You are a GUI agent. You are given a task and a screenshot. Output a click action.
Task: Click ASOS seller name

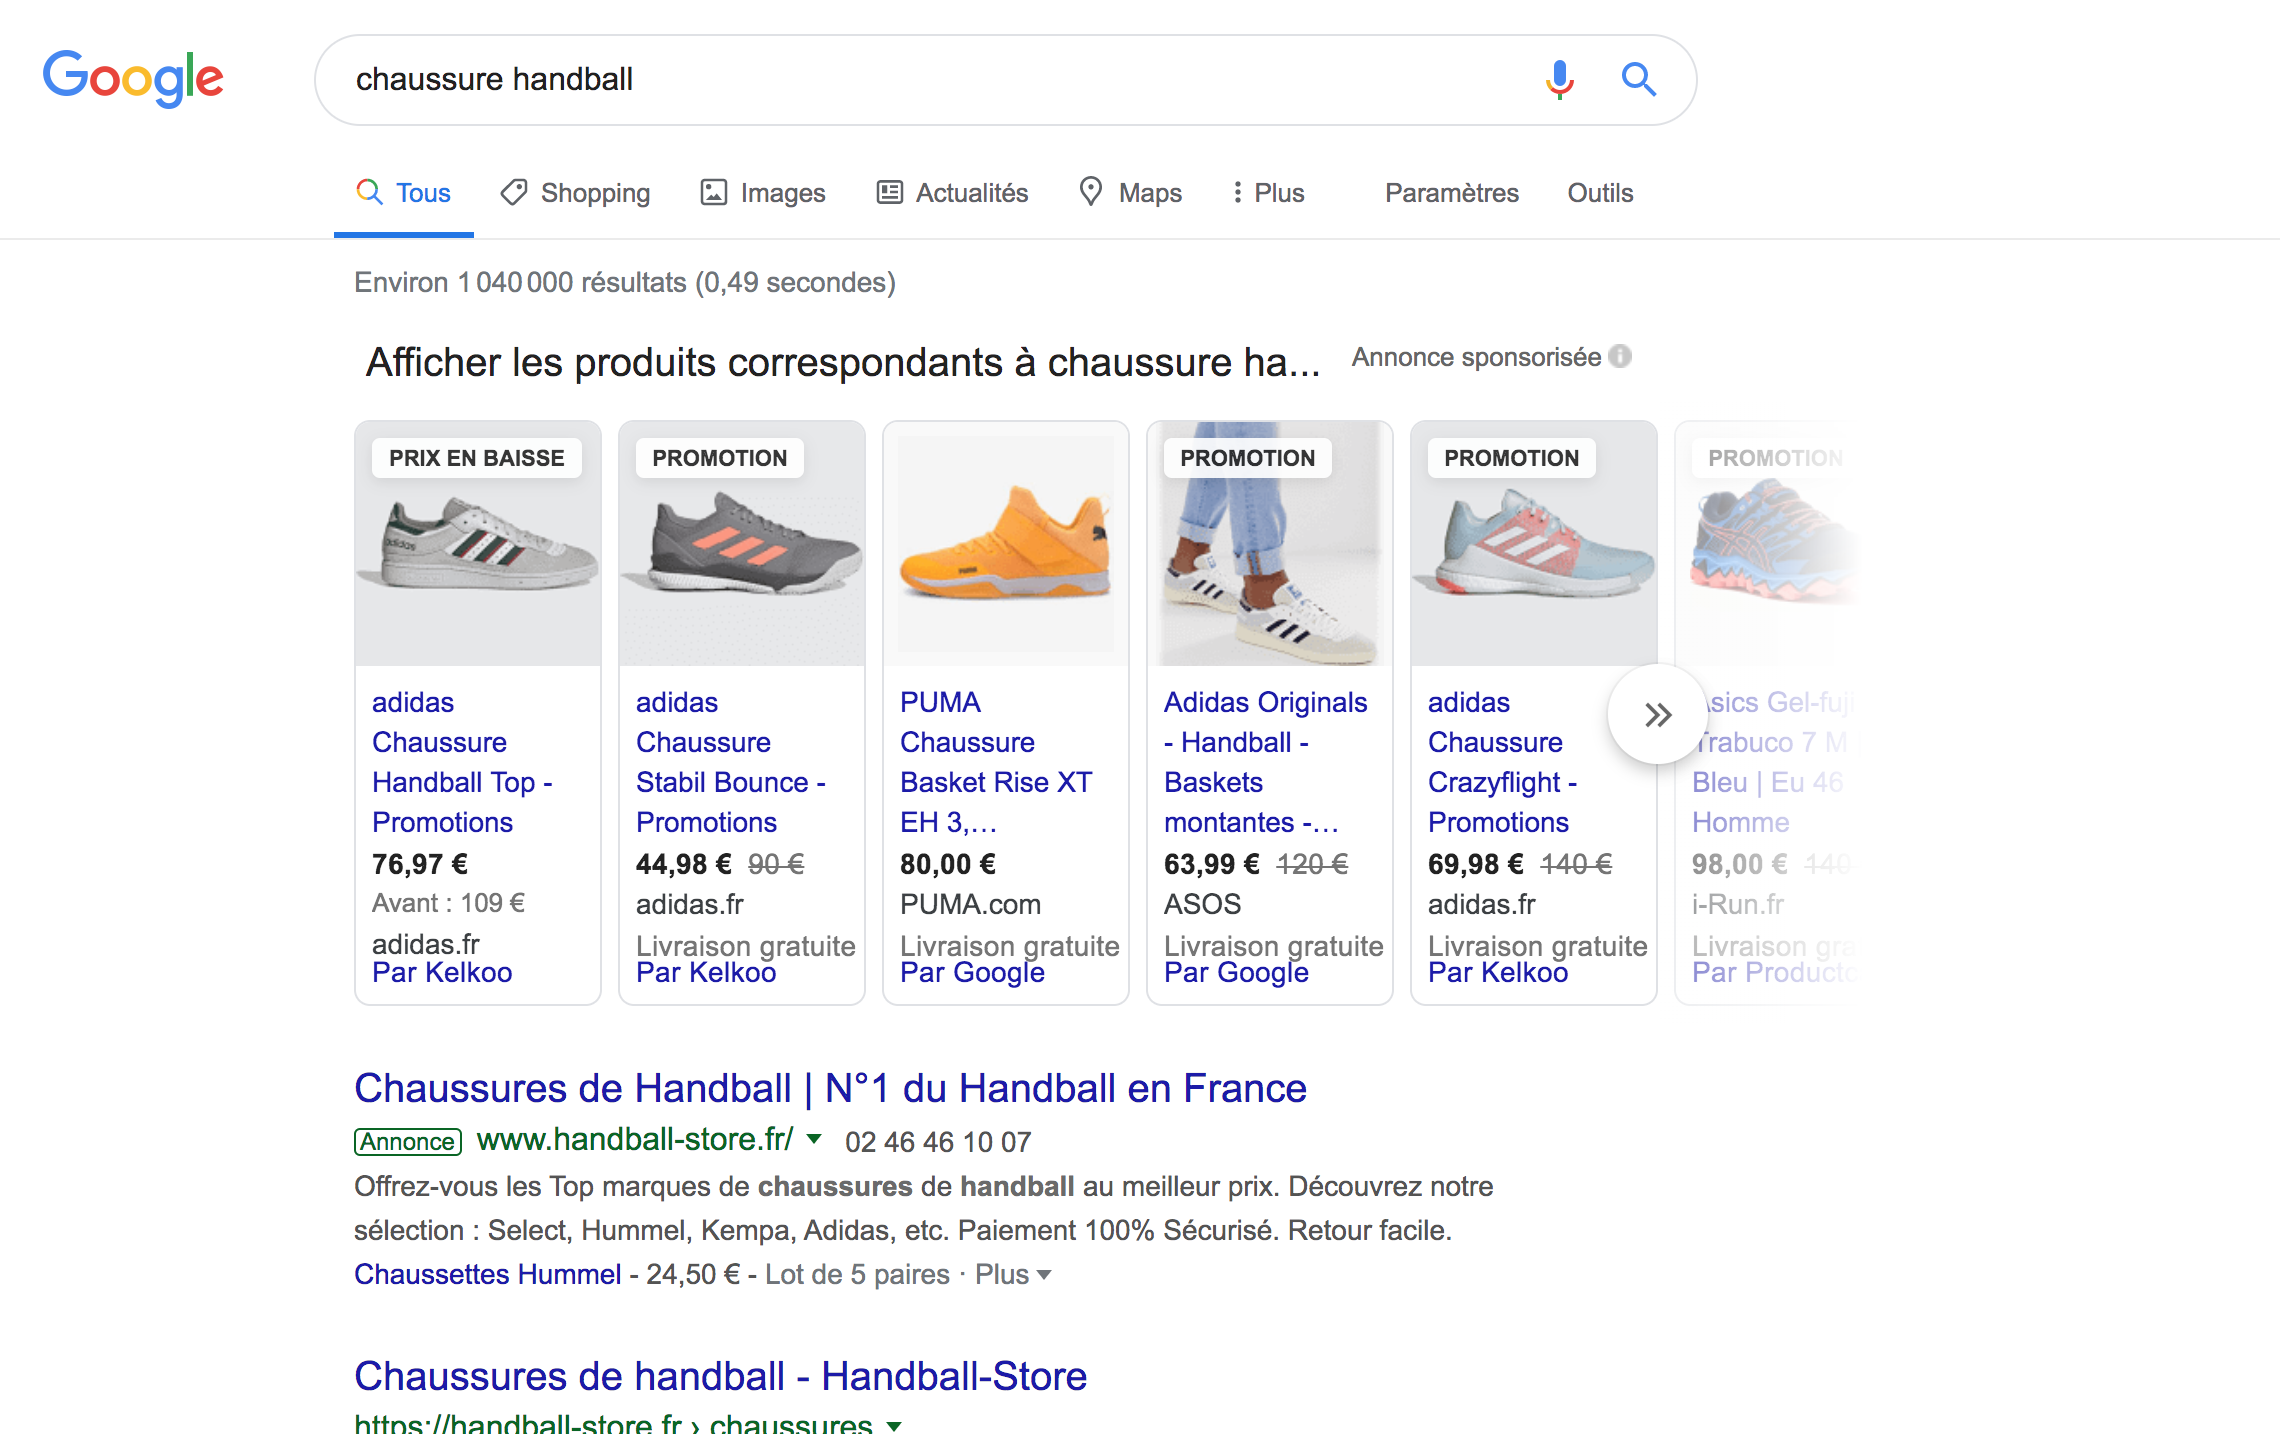pos(1202,904)
